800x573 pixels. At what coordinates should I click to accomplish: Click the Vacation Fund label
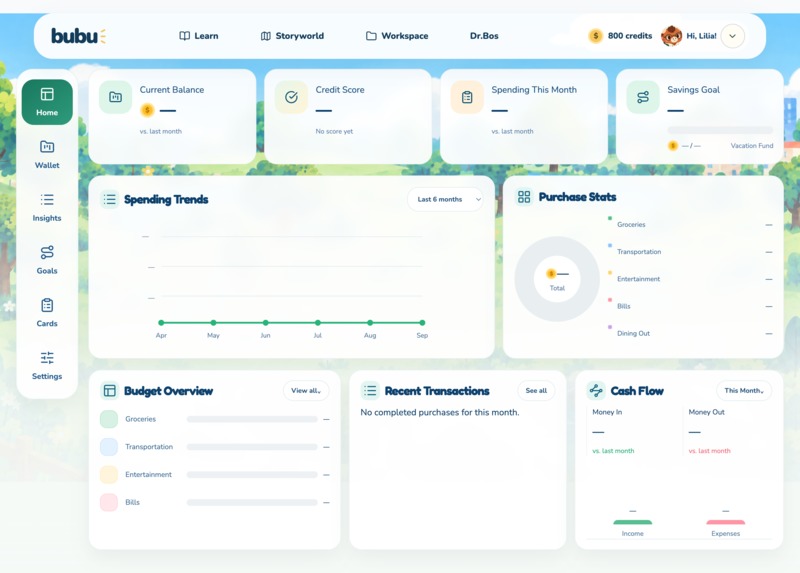[752, 145]
